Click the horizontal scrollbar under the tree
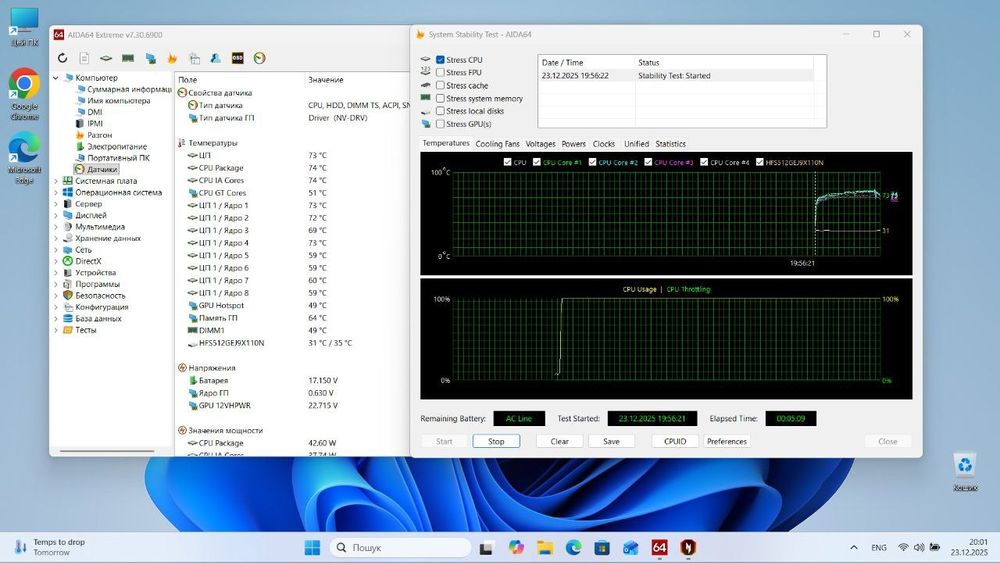The height and width of the screenshot is (563, 1000). (x=107, y=451)
